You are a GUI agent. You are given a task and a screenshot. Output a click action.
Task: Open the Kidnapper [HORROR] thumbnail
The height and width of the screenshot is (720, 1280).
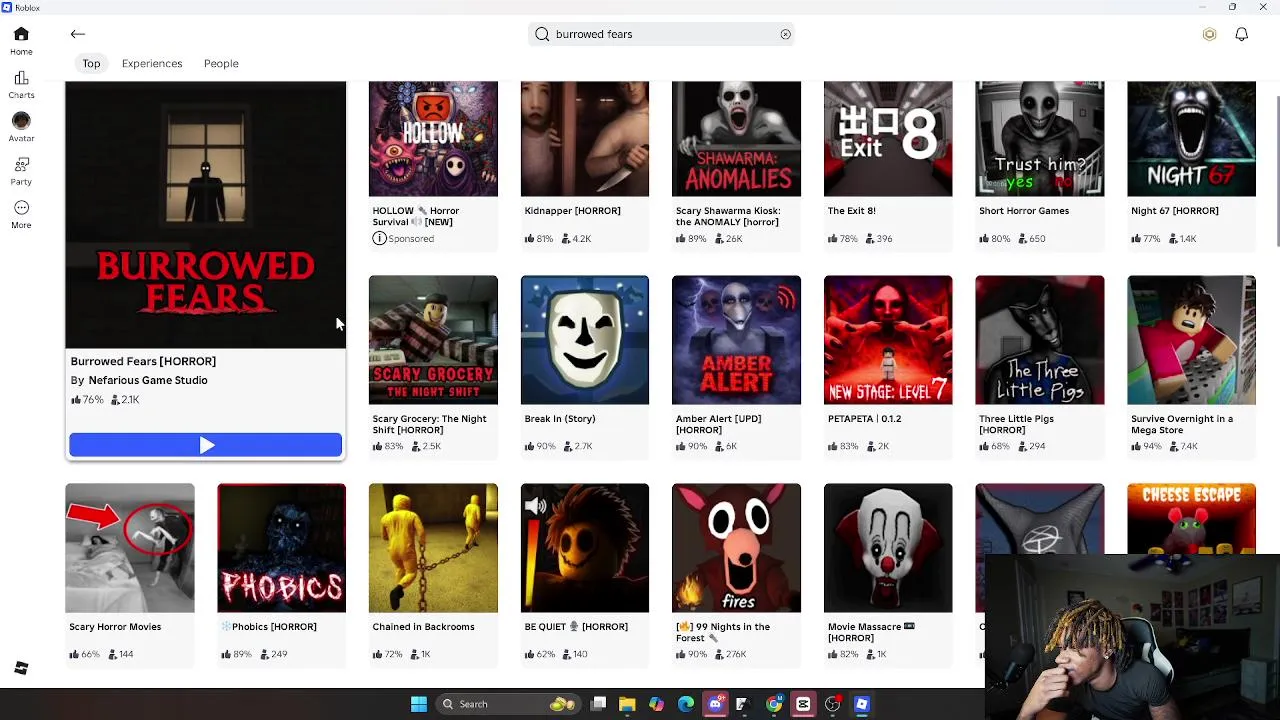585,139
